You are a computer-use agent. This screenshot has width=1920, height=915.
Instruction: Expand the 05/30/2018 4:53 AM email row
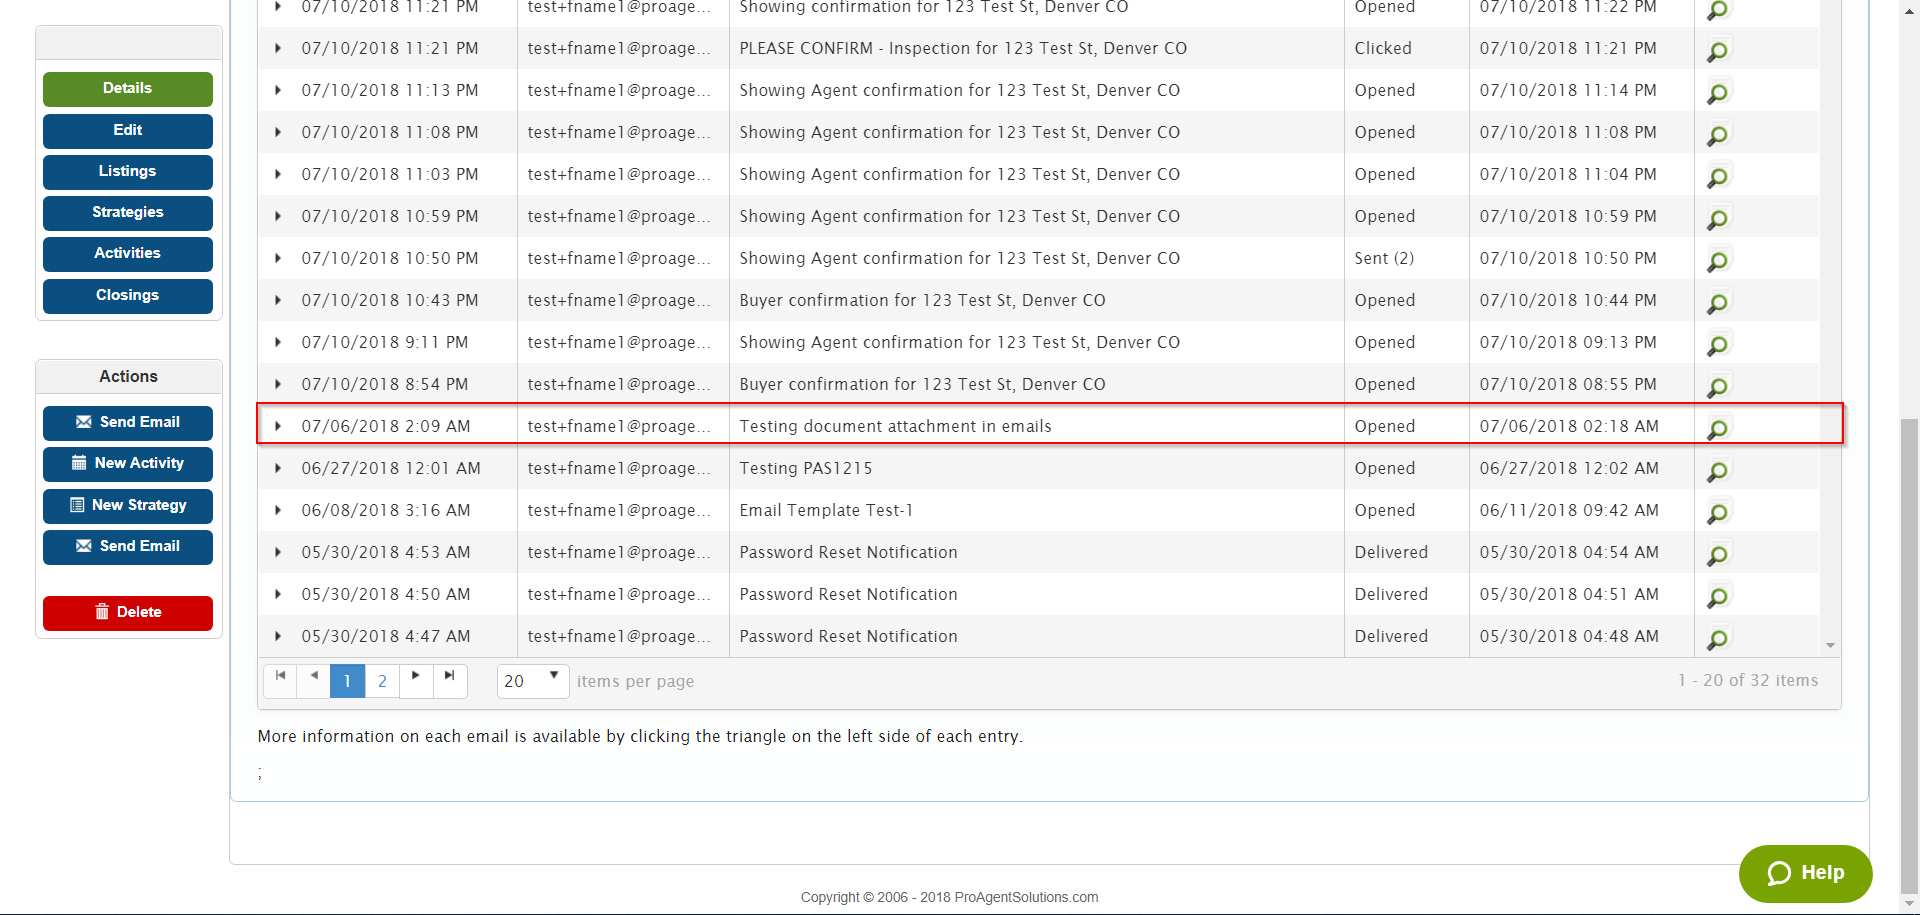[x=278, y=552]
